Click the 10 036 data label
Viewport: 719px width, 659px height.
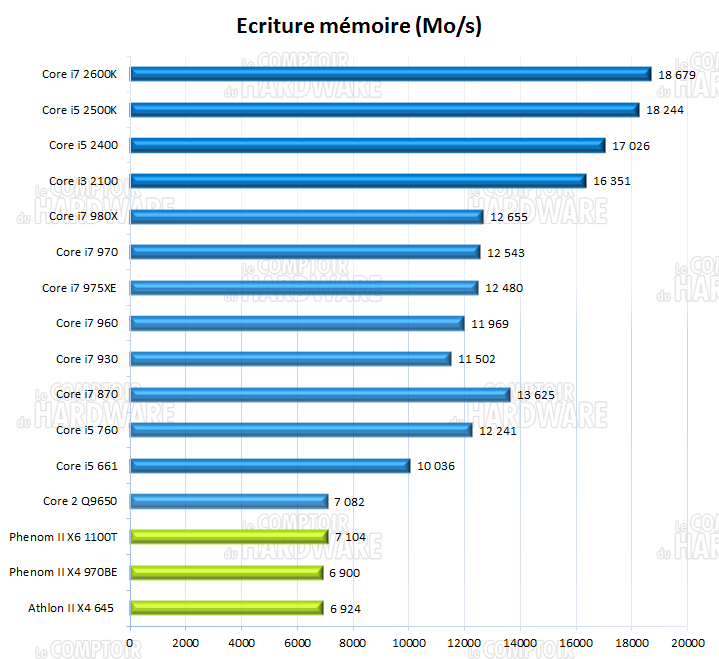click(x=436, y=466)
